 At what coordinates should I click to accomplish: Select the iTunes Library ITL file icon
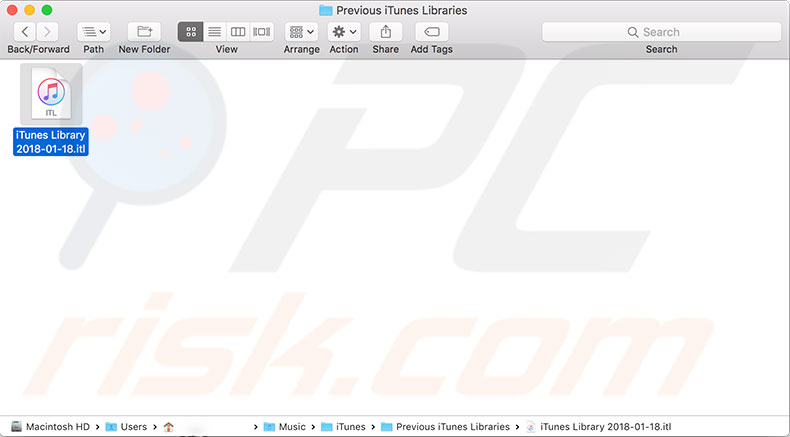(x=51, y=94)
